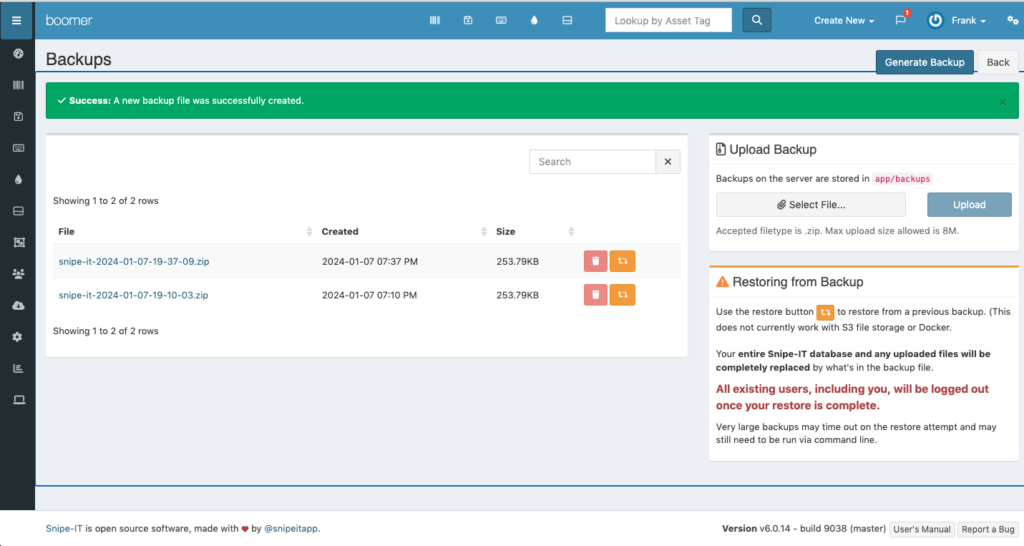Open Settings gear icon in sidebar
Screen dimensions: 1024x546
[18, 337]
